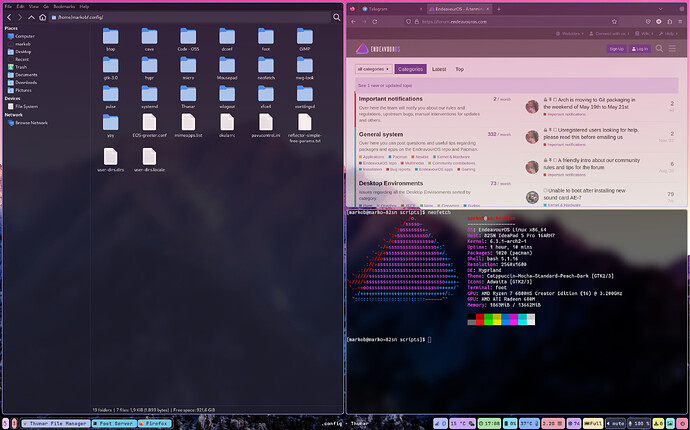Image resolution: width=690 pixels, height=430 pixels.
Task: Open the Desktop Environments category
Action: pyautogui.click(x=391, y=183)
